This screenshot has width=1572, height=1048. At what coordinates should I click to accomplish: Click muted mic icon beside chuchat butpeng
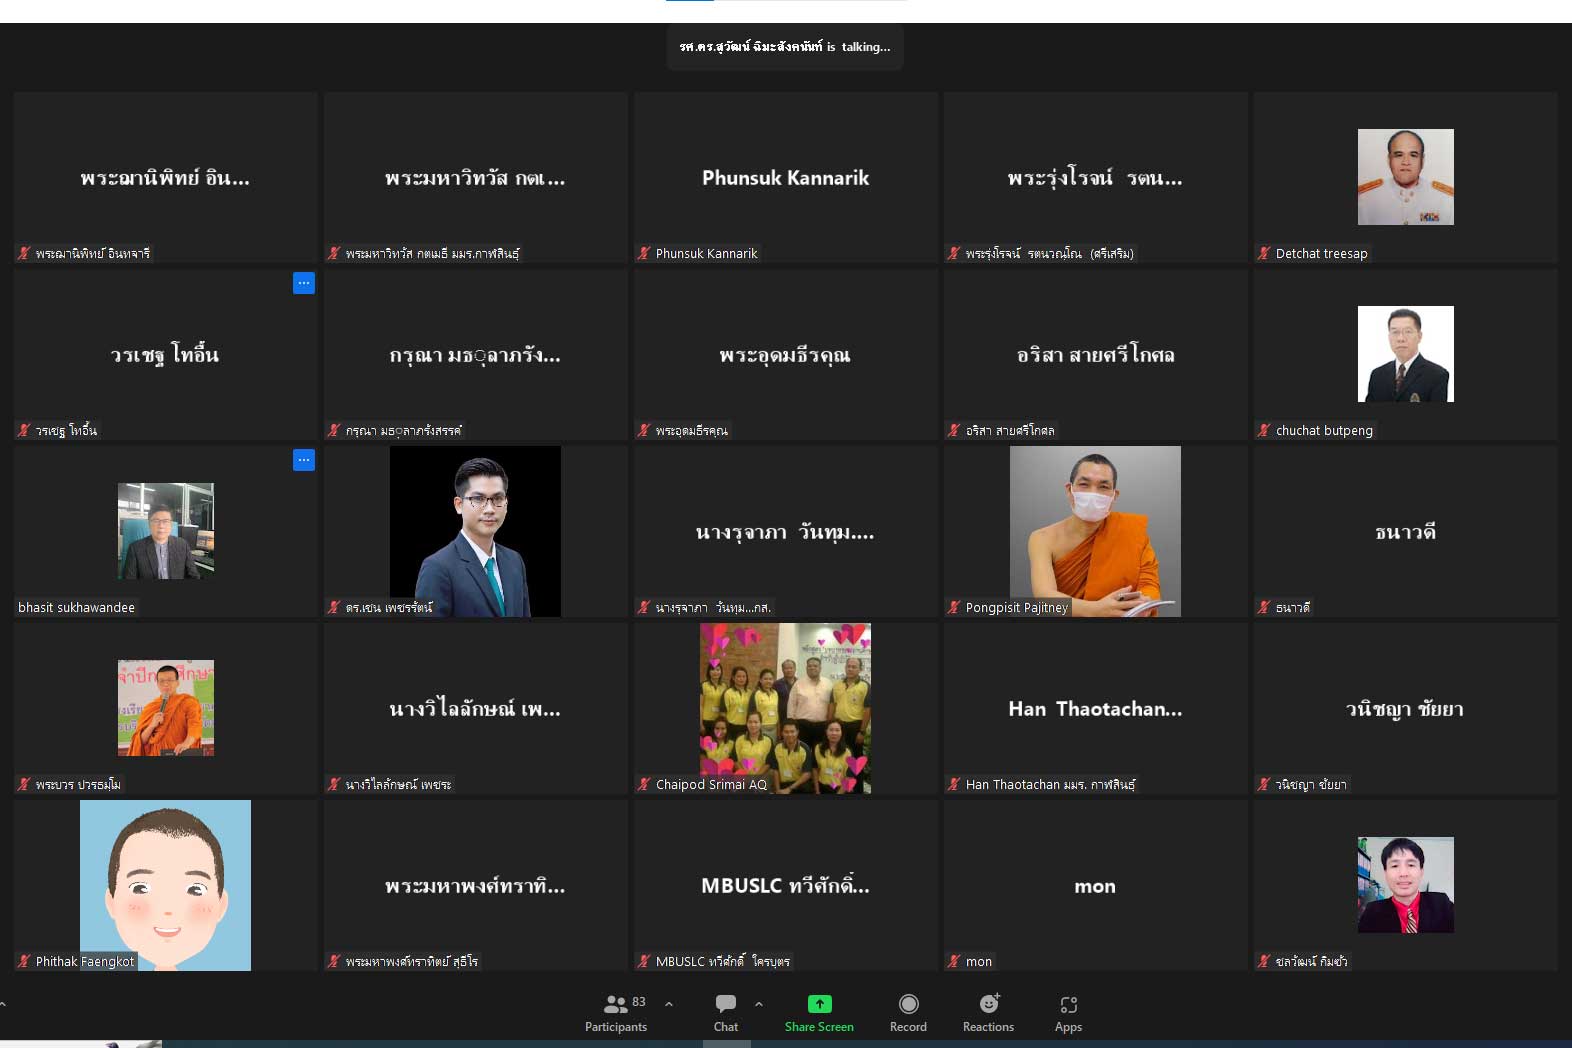(1264, 431)
